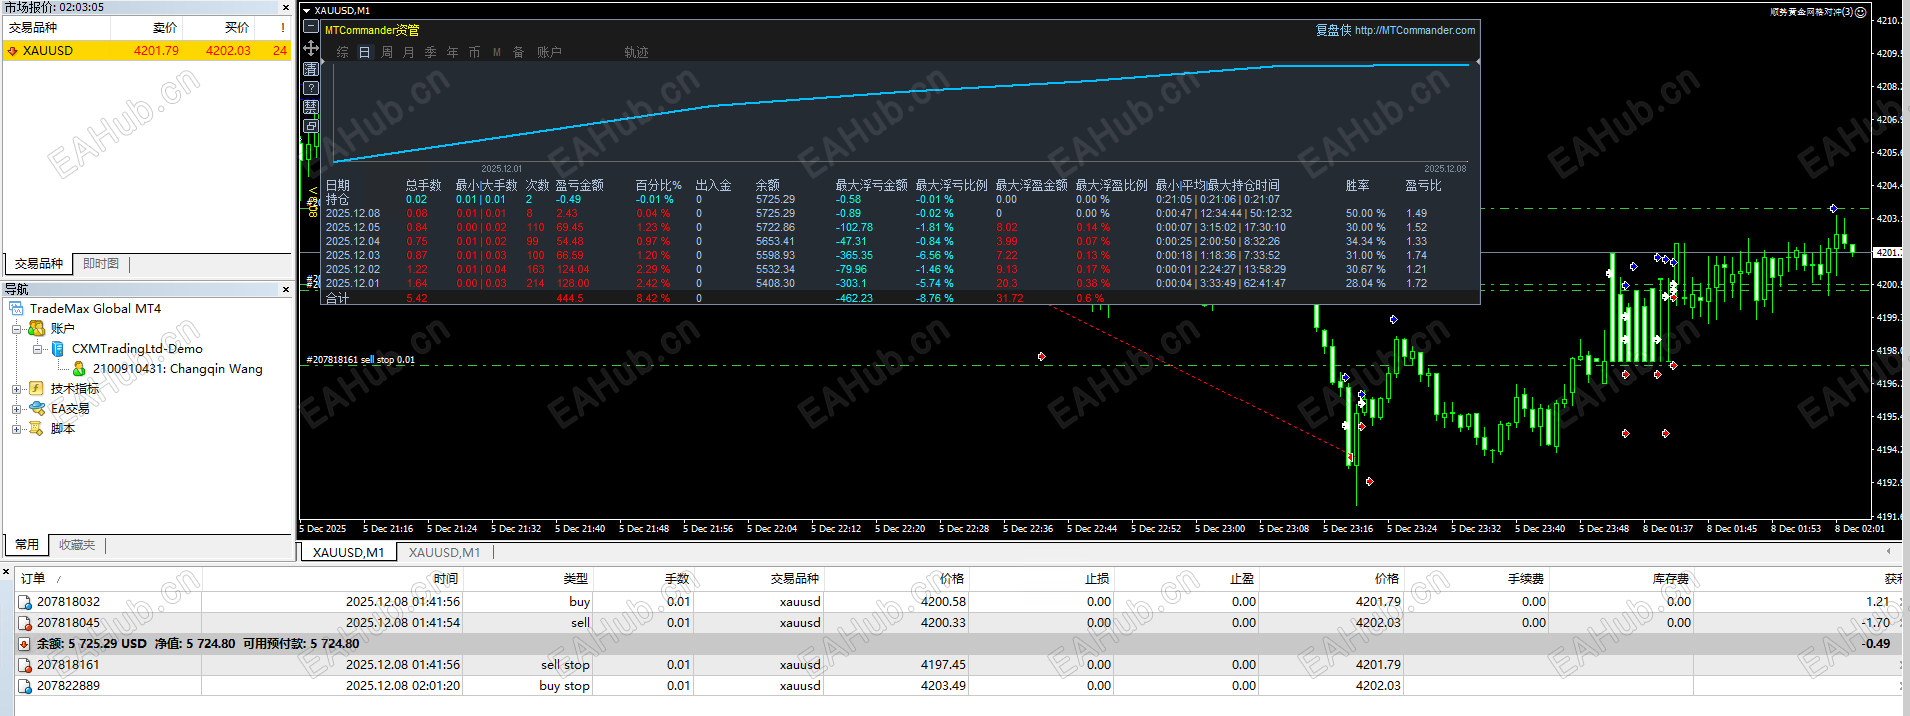This screenshot has width=1910, height=716.
Task: Click the 4201.79 bid price for XAUUSD
Action: pos(156,50)
